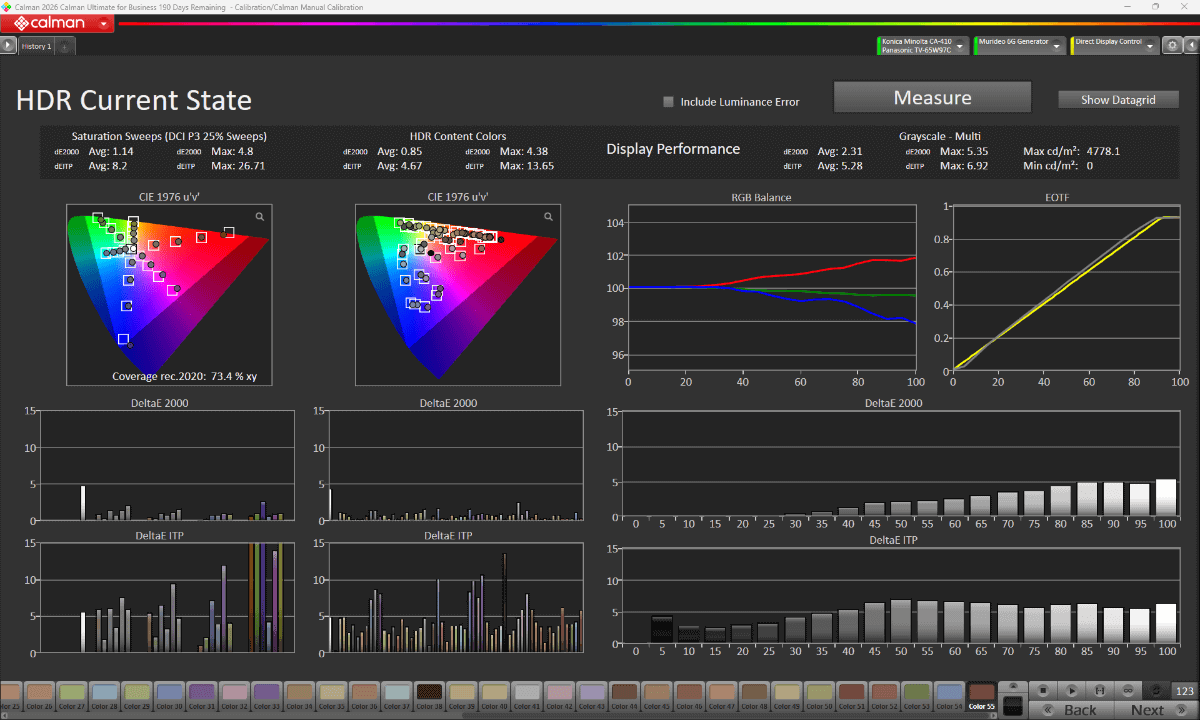1200x720 pixels.
Task: Click the RGB Balance graph
Action: pyautogui.click(x=771, y=288)
